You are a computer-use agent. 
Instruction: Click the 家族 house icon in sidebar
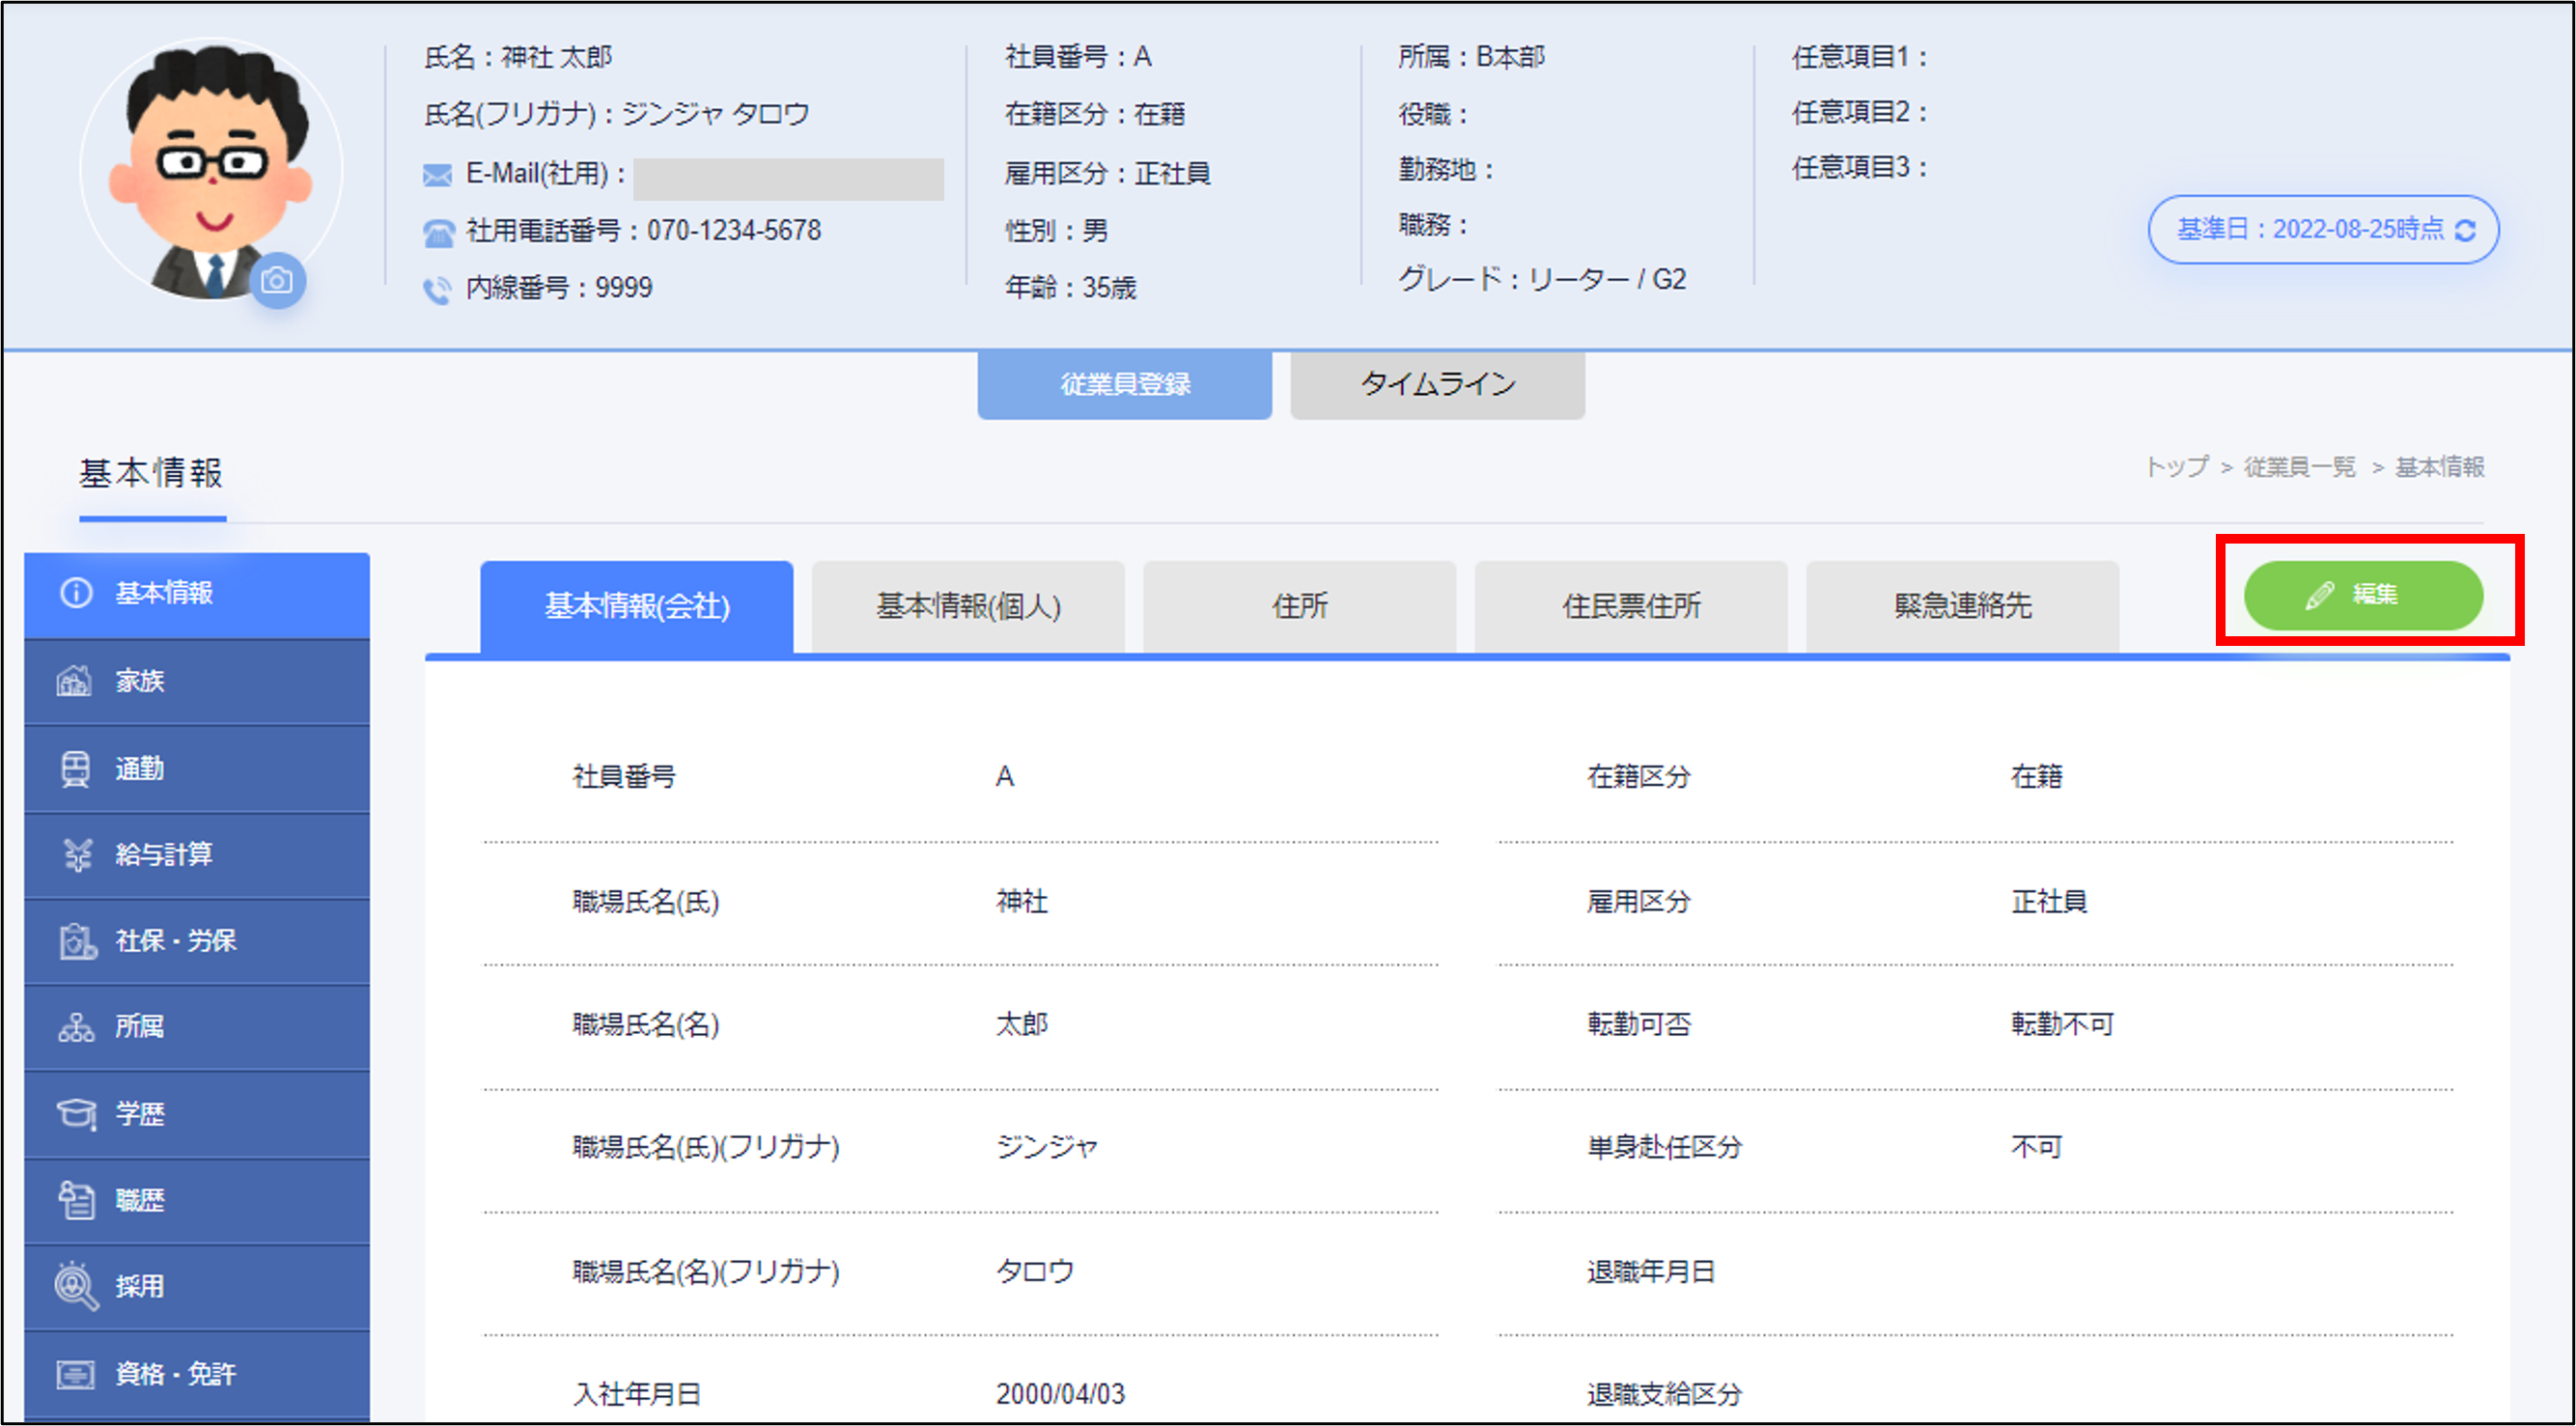coord(74,681)
